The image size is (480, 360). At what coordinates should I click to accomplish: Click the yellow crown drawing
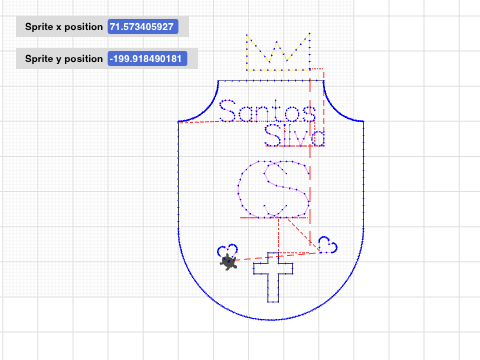278,52
